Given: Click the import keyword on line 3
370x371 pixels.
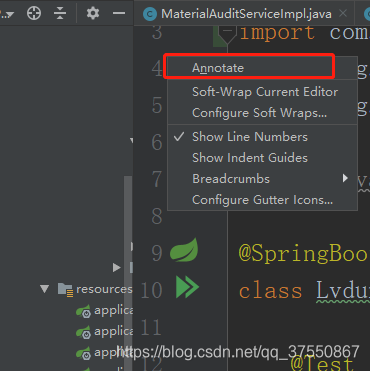Looking at the screenshot, I should click(x=277, y=33).
